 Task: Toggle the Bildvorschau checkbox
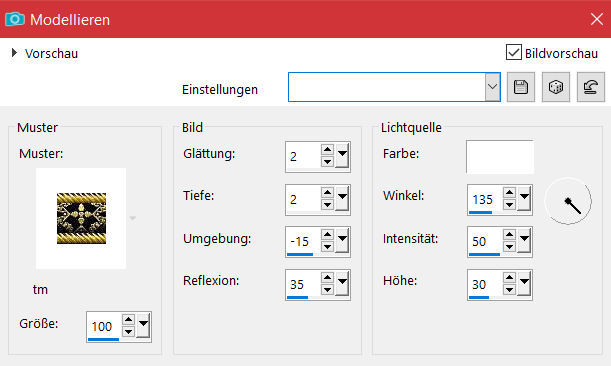(514, 52)
